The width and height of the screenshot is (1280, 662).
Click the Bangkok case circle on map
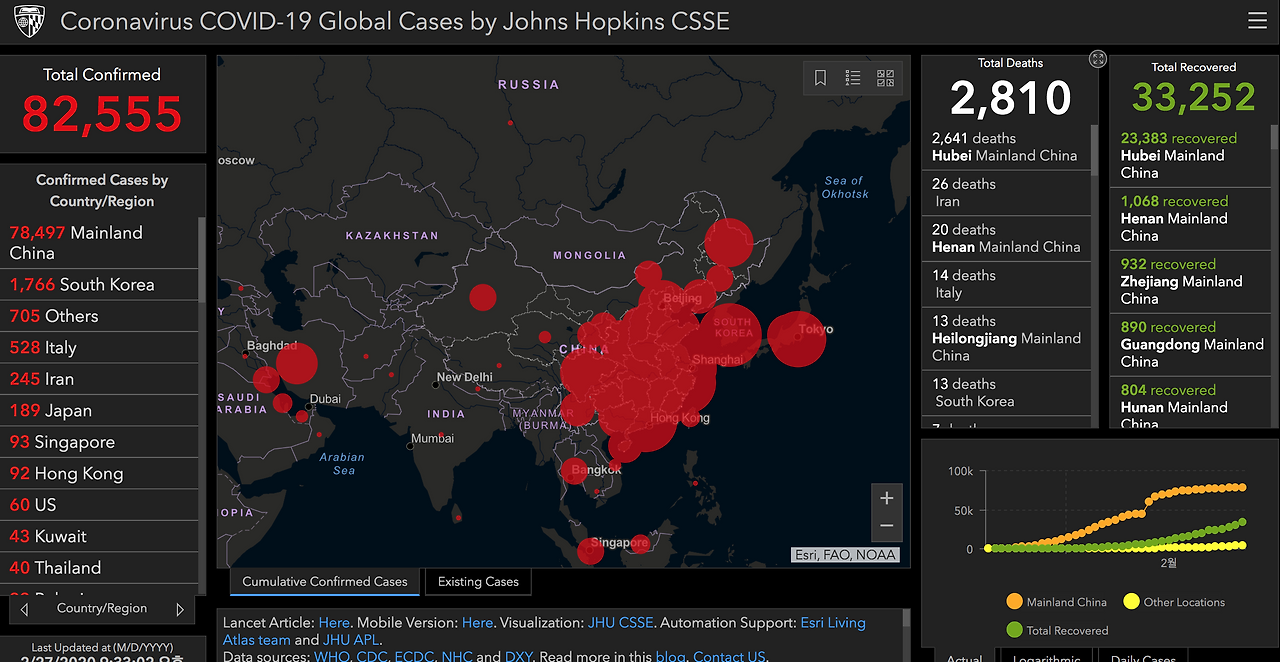point(573,470)
